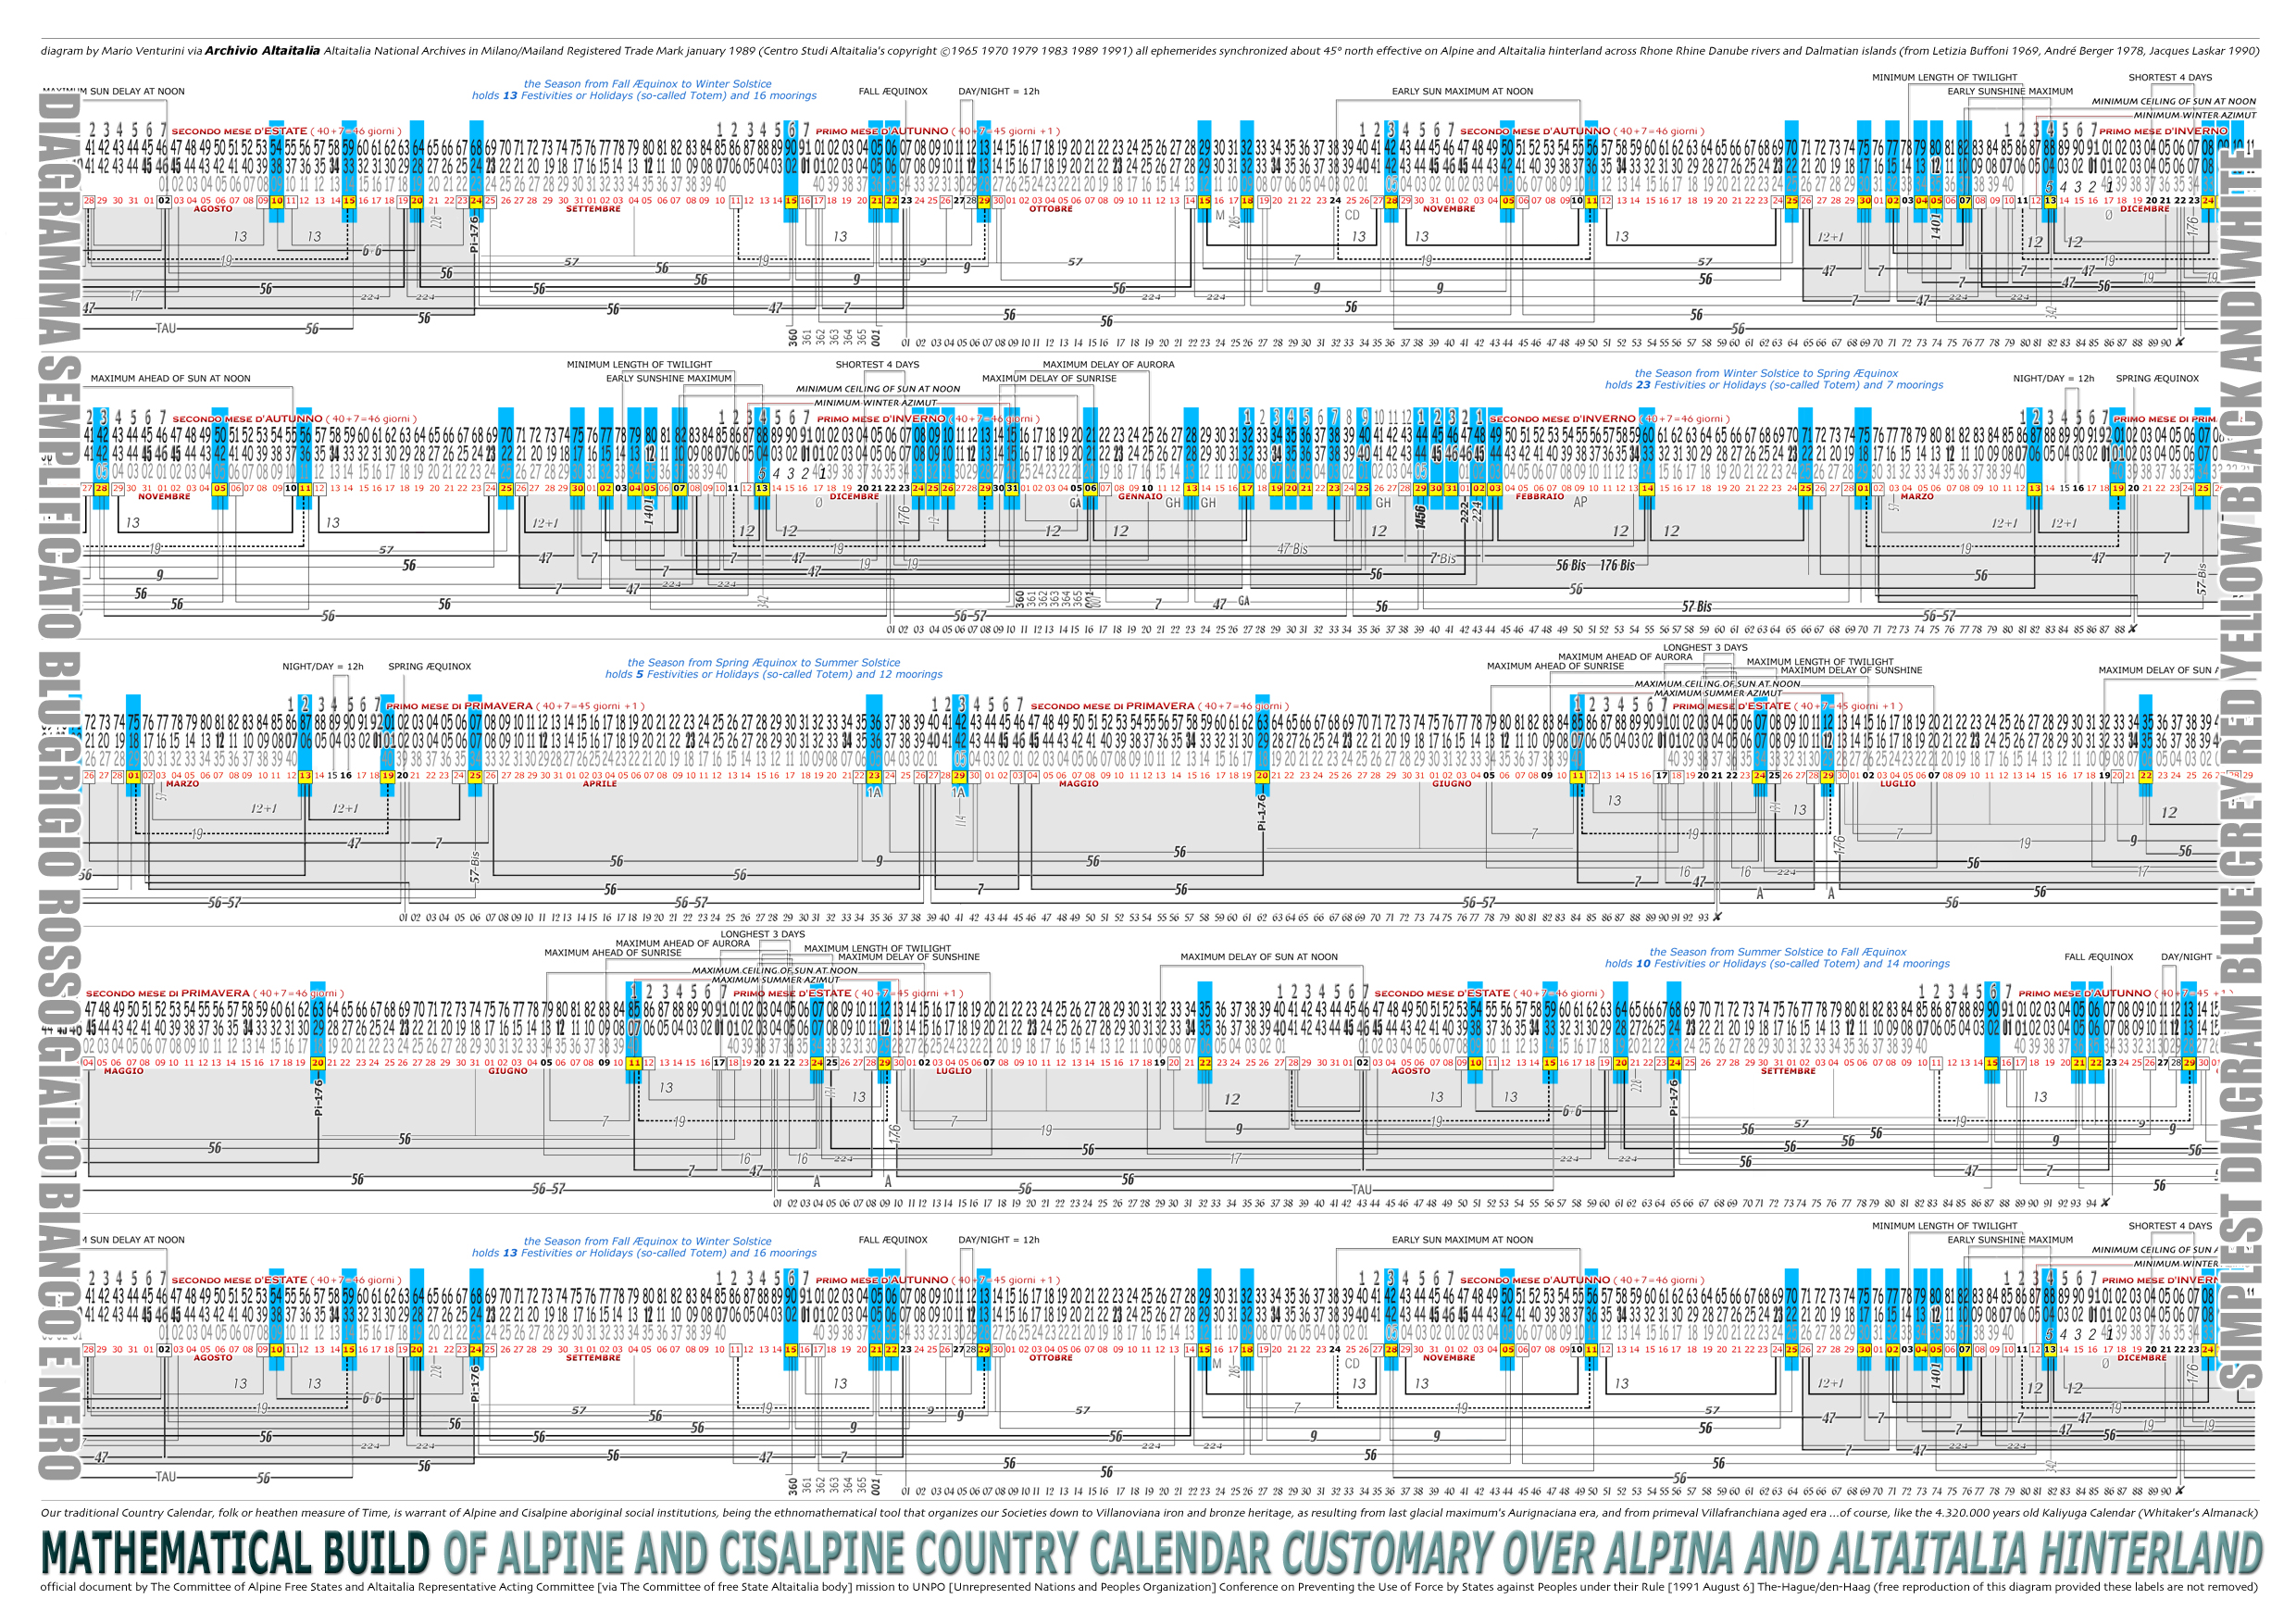Click the 'MATHEMATICAL BUILD' title text
The image size is (2296, 1624).
tap(235, 1554)
